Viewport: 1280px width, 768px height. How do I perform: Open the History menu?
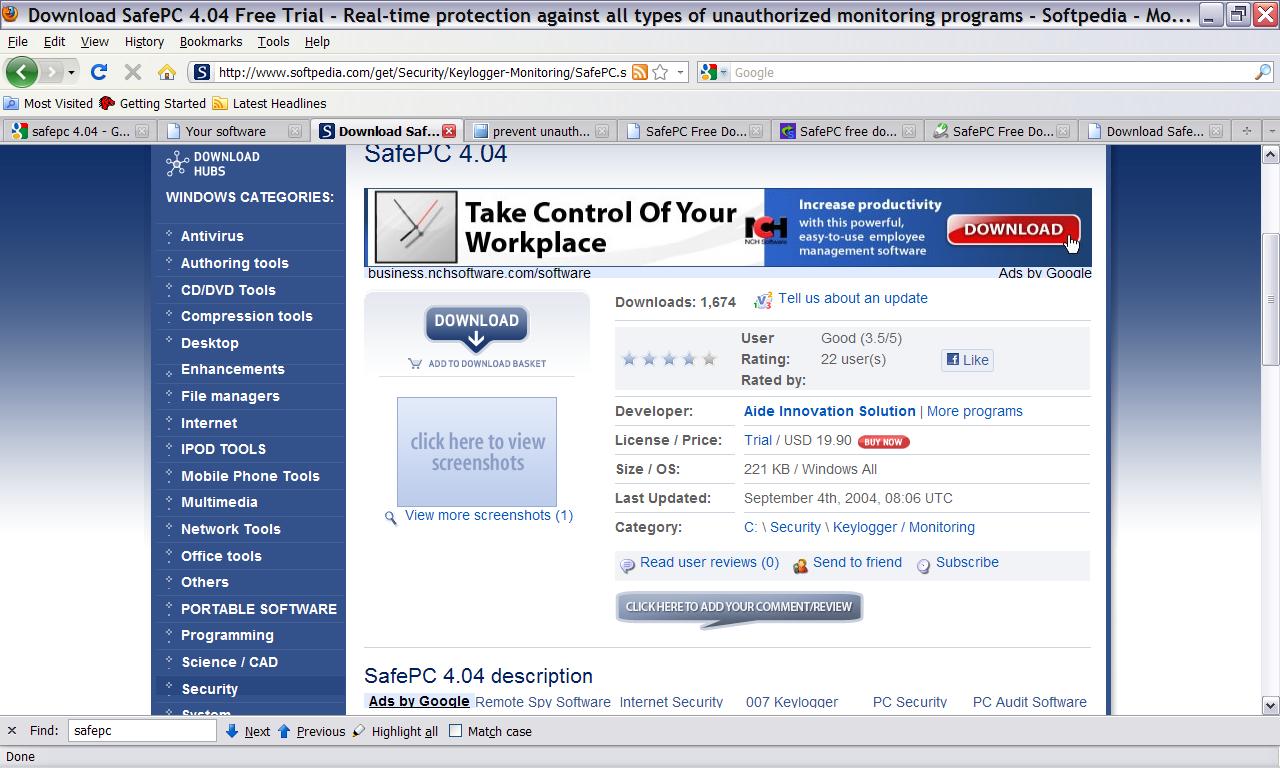[x=144, y=41]
